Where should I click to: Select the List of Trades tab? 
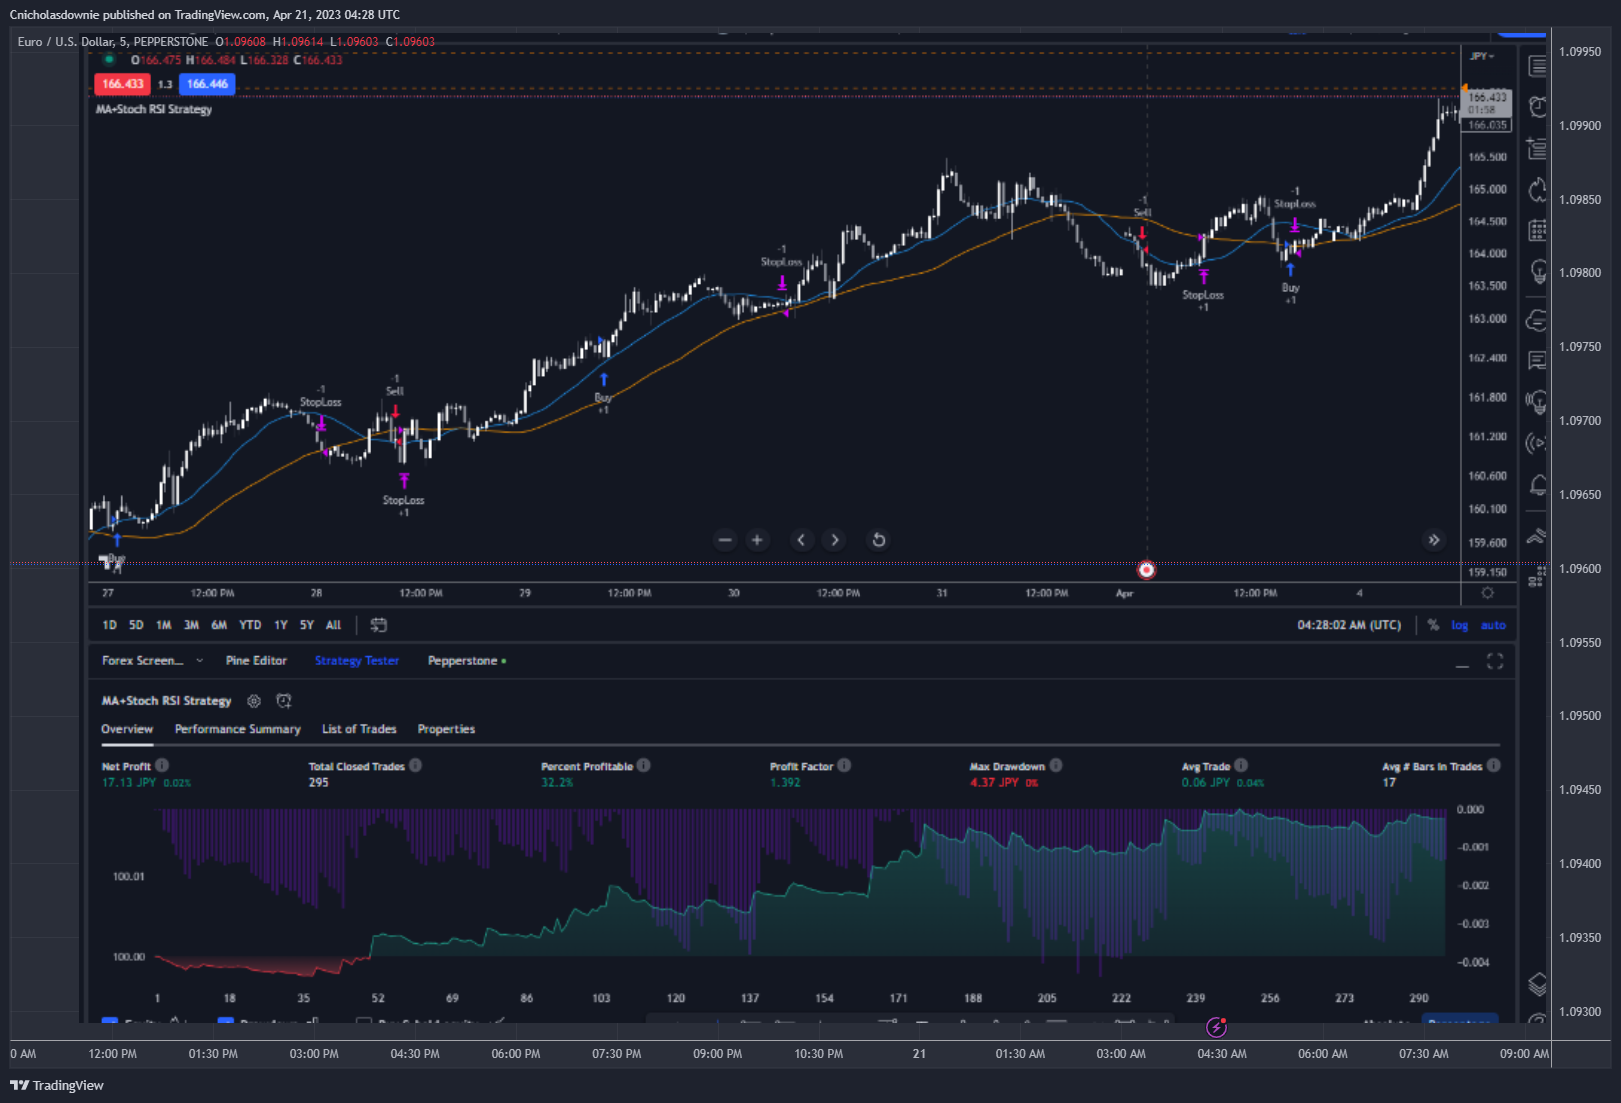[x=359, y=729]
